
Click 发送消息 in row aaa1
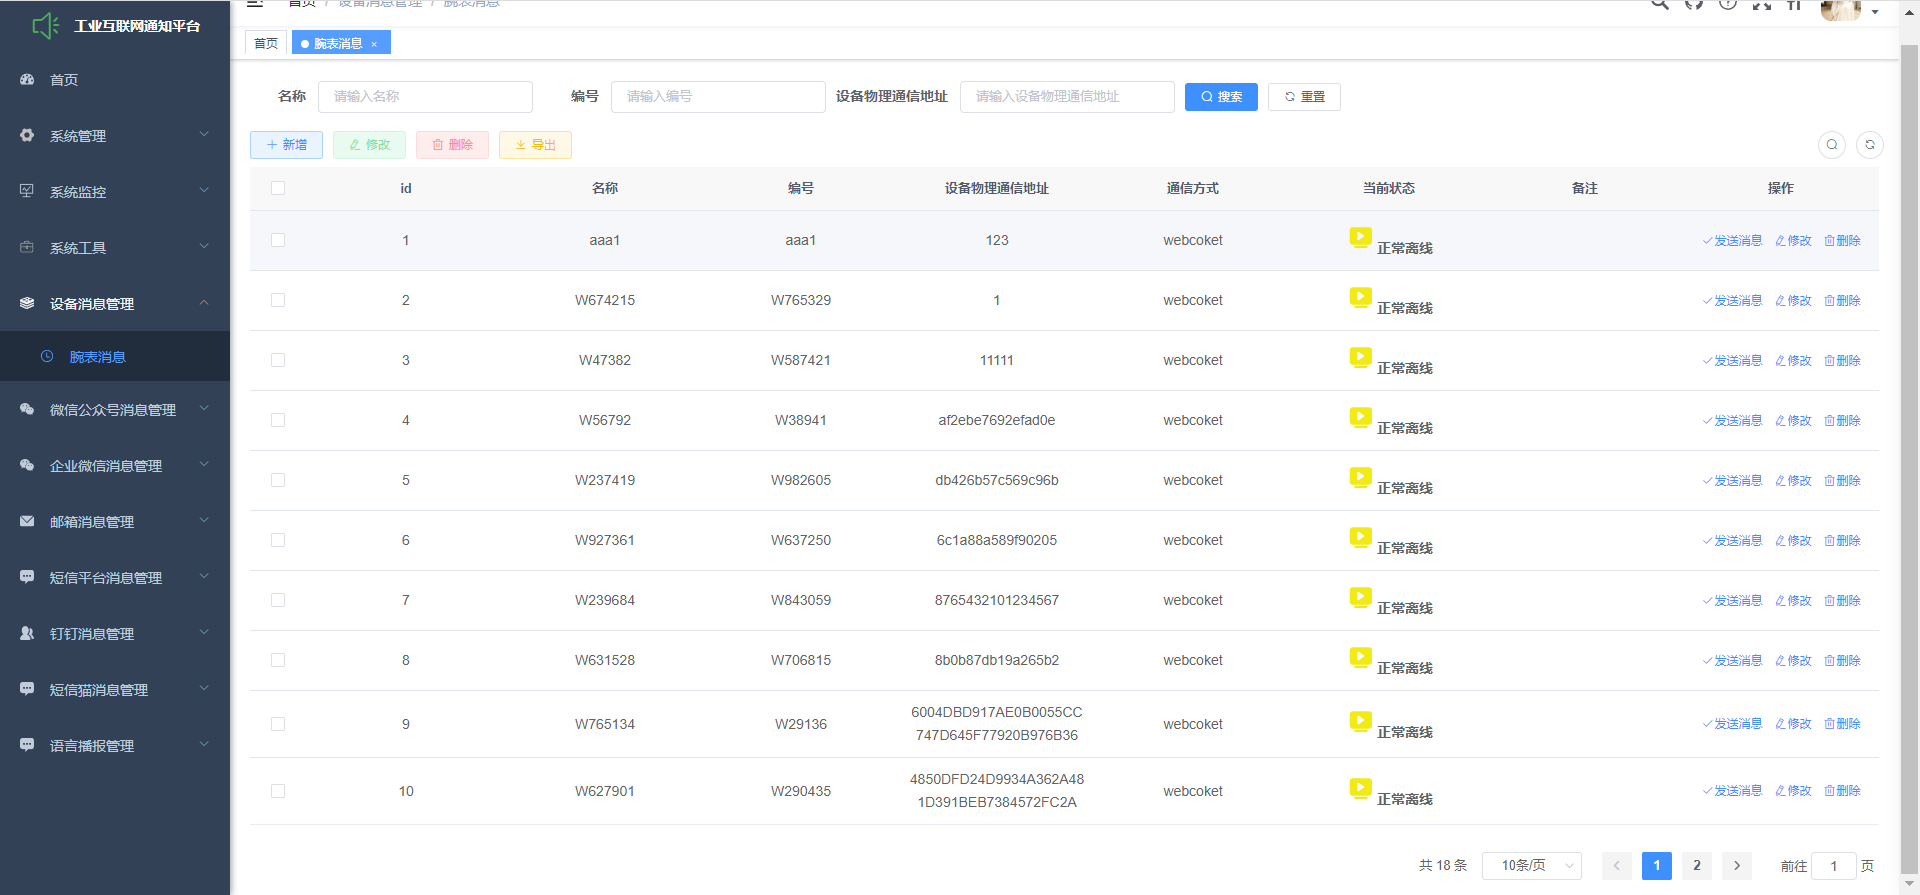click(1732, 241)
